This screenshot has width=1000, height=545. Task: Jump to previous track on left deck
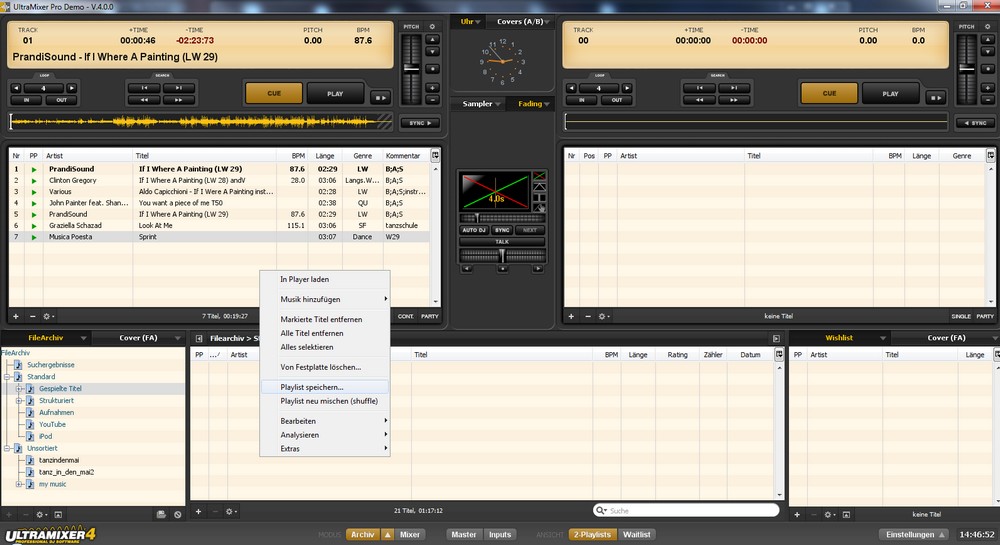coord(144,88)
